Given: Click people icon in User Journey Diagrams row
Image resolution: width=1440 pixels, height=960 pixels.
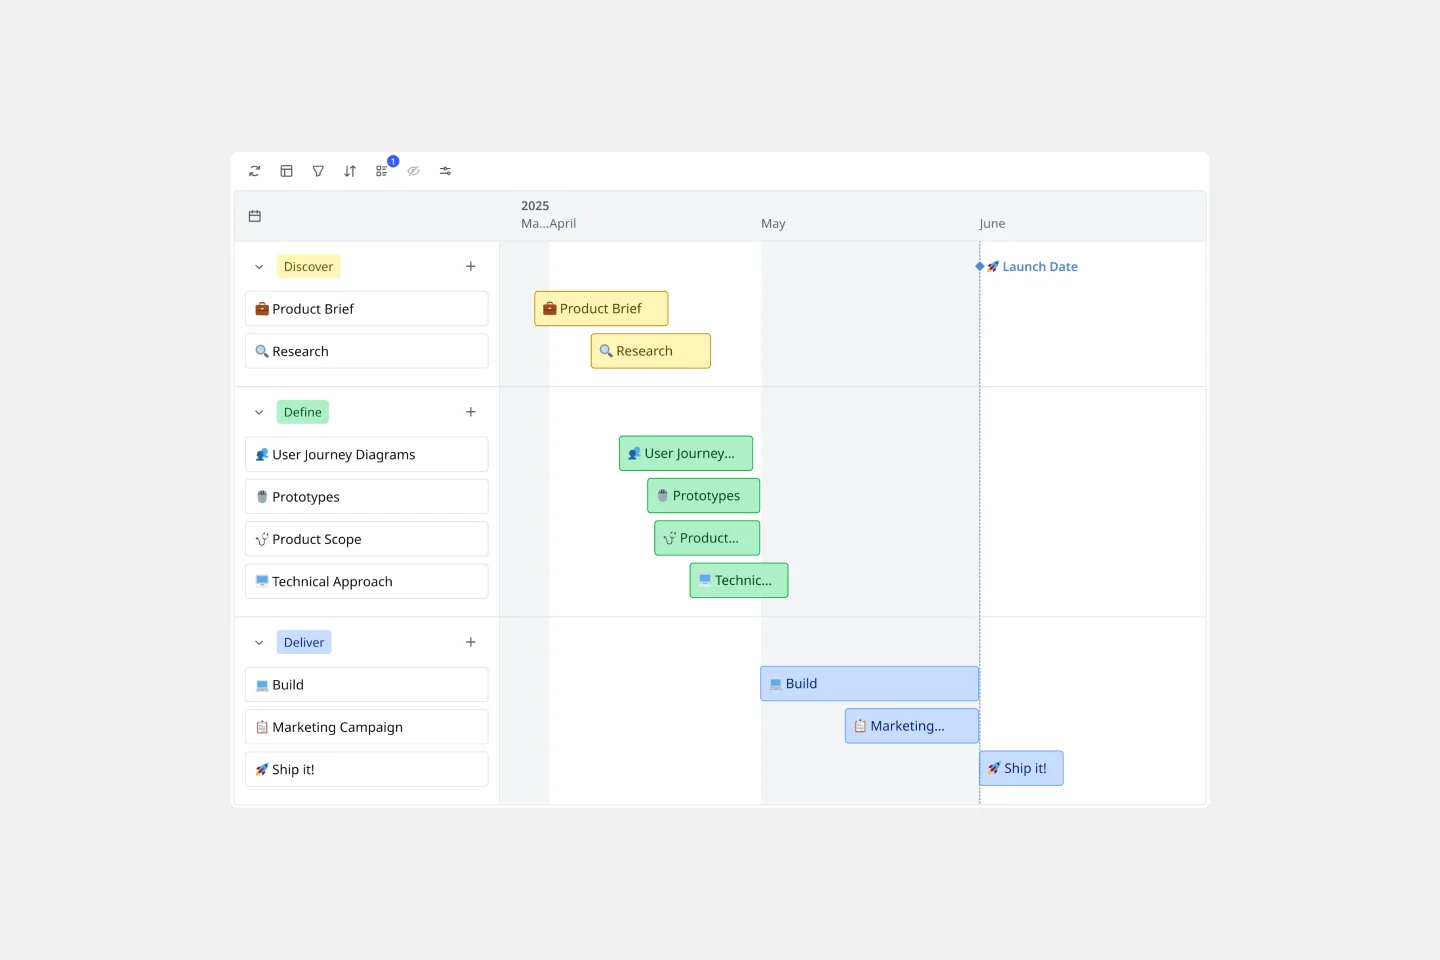Looking at the screenshot, I should coord(262,454).
